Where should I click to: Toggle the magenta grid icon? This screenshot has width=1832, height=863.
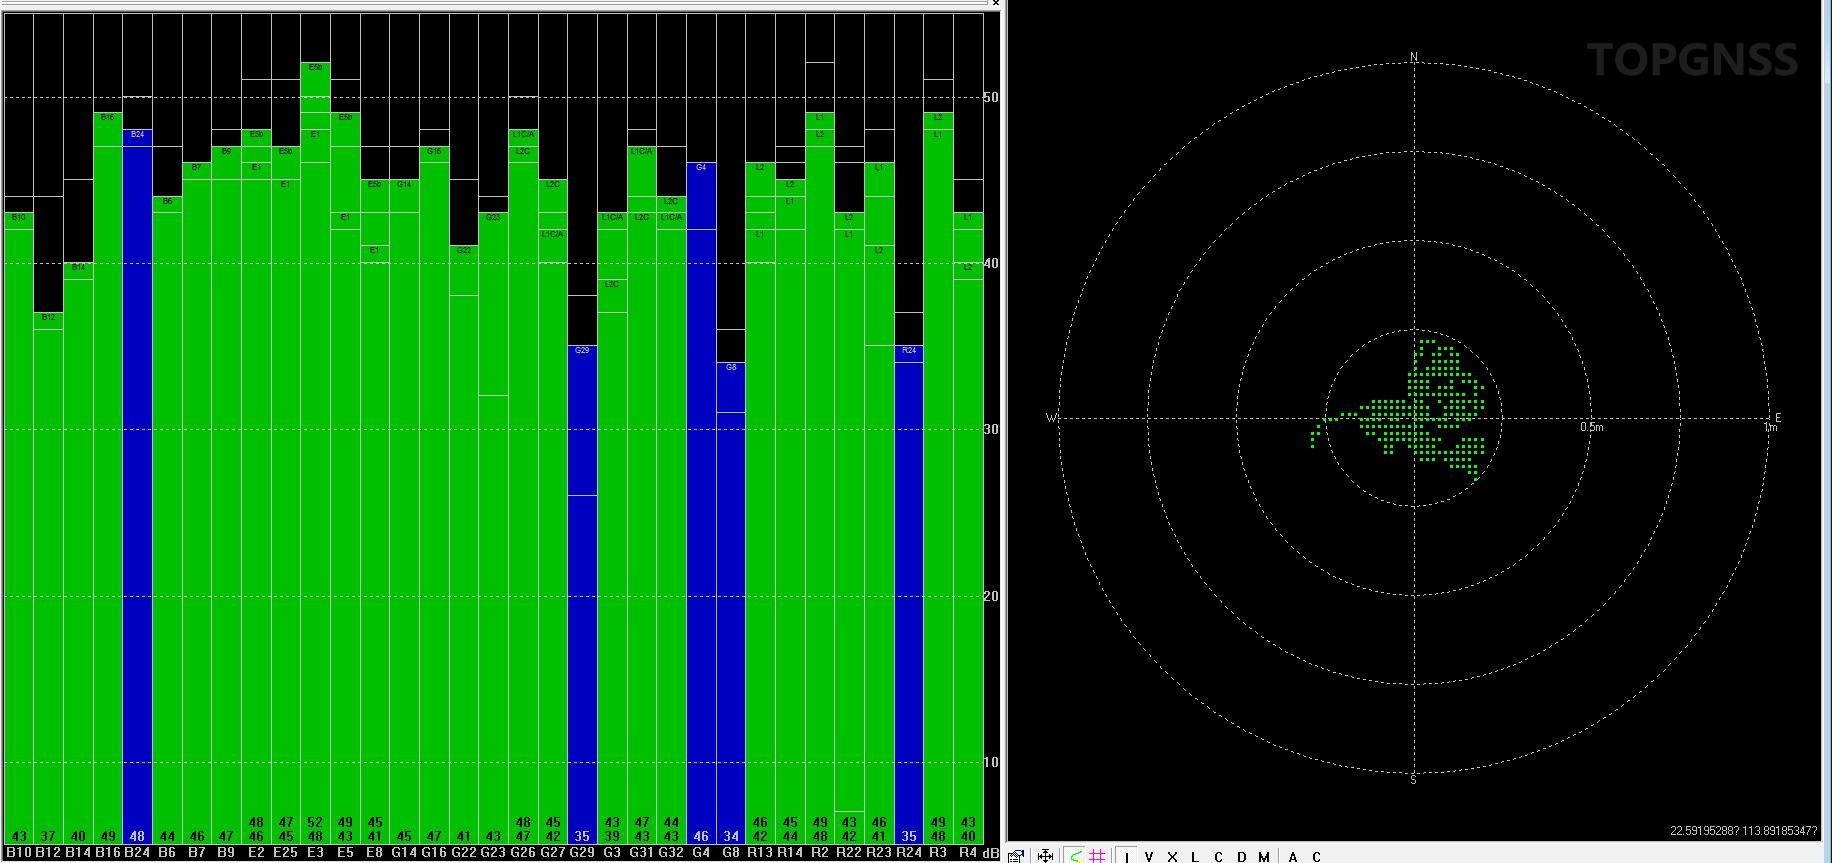[x=1097, y=856]
